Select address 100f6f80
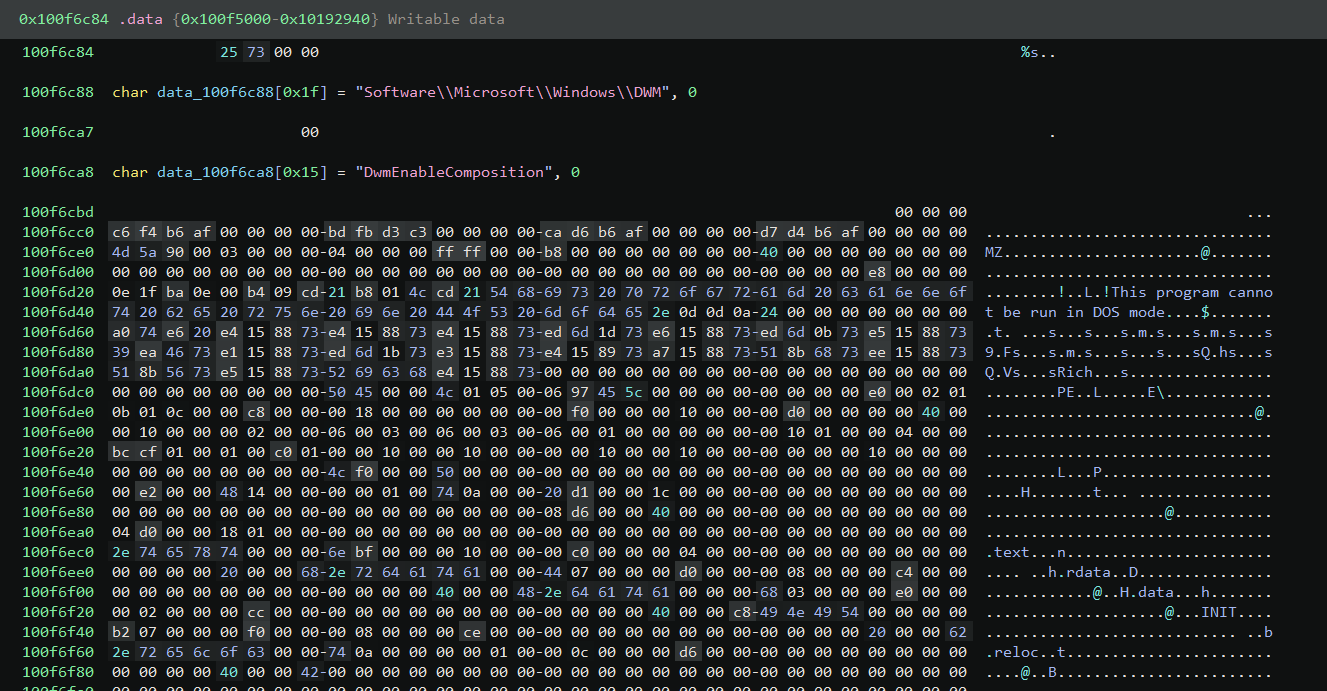 (x=58, y=672)
